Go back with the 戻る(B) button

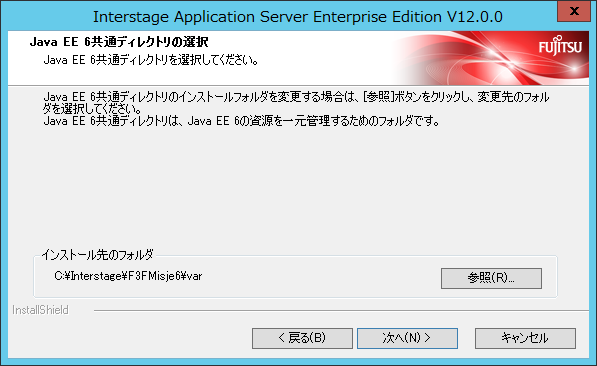coord(302,338)
